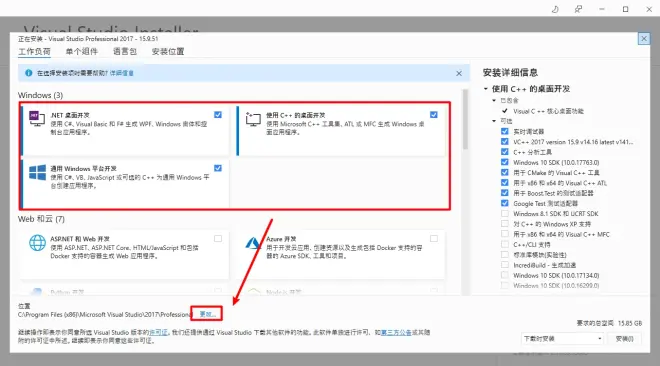Screen dimensions: 660x366
Task: Check IncrediBuild - 生成加速 checkbox
Action: click(x=505, y=265)
